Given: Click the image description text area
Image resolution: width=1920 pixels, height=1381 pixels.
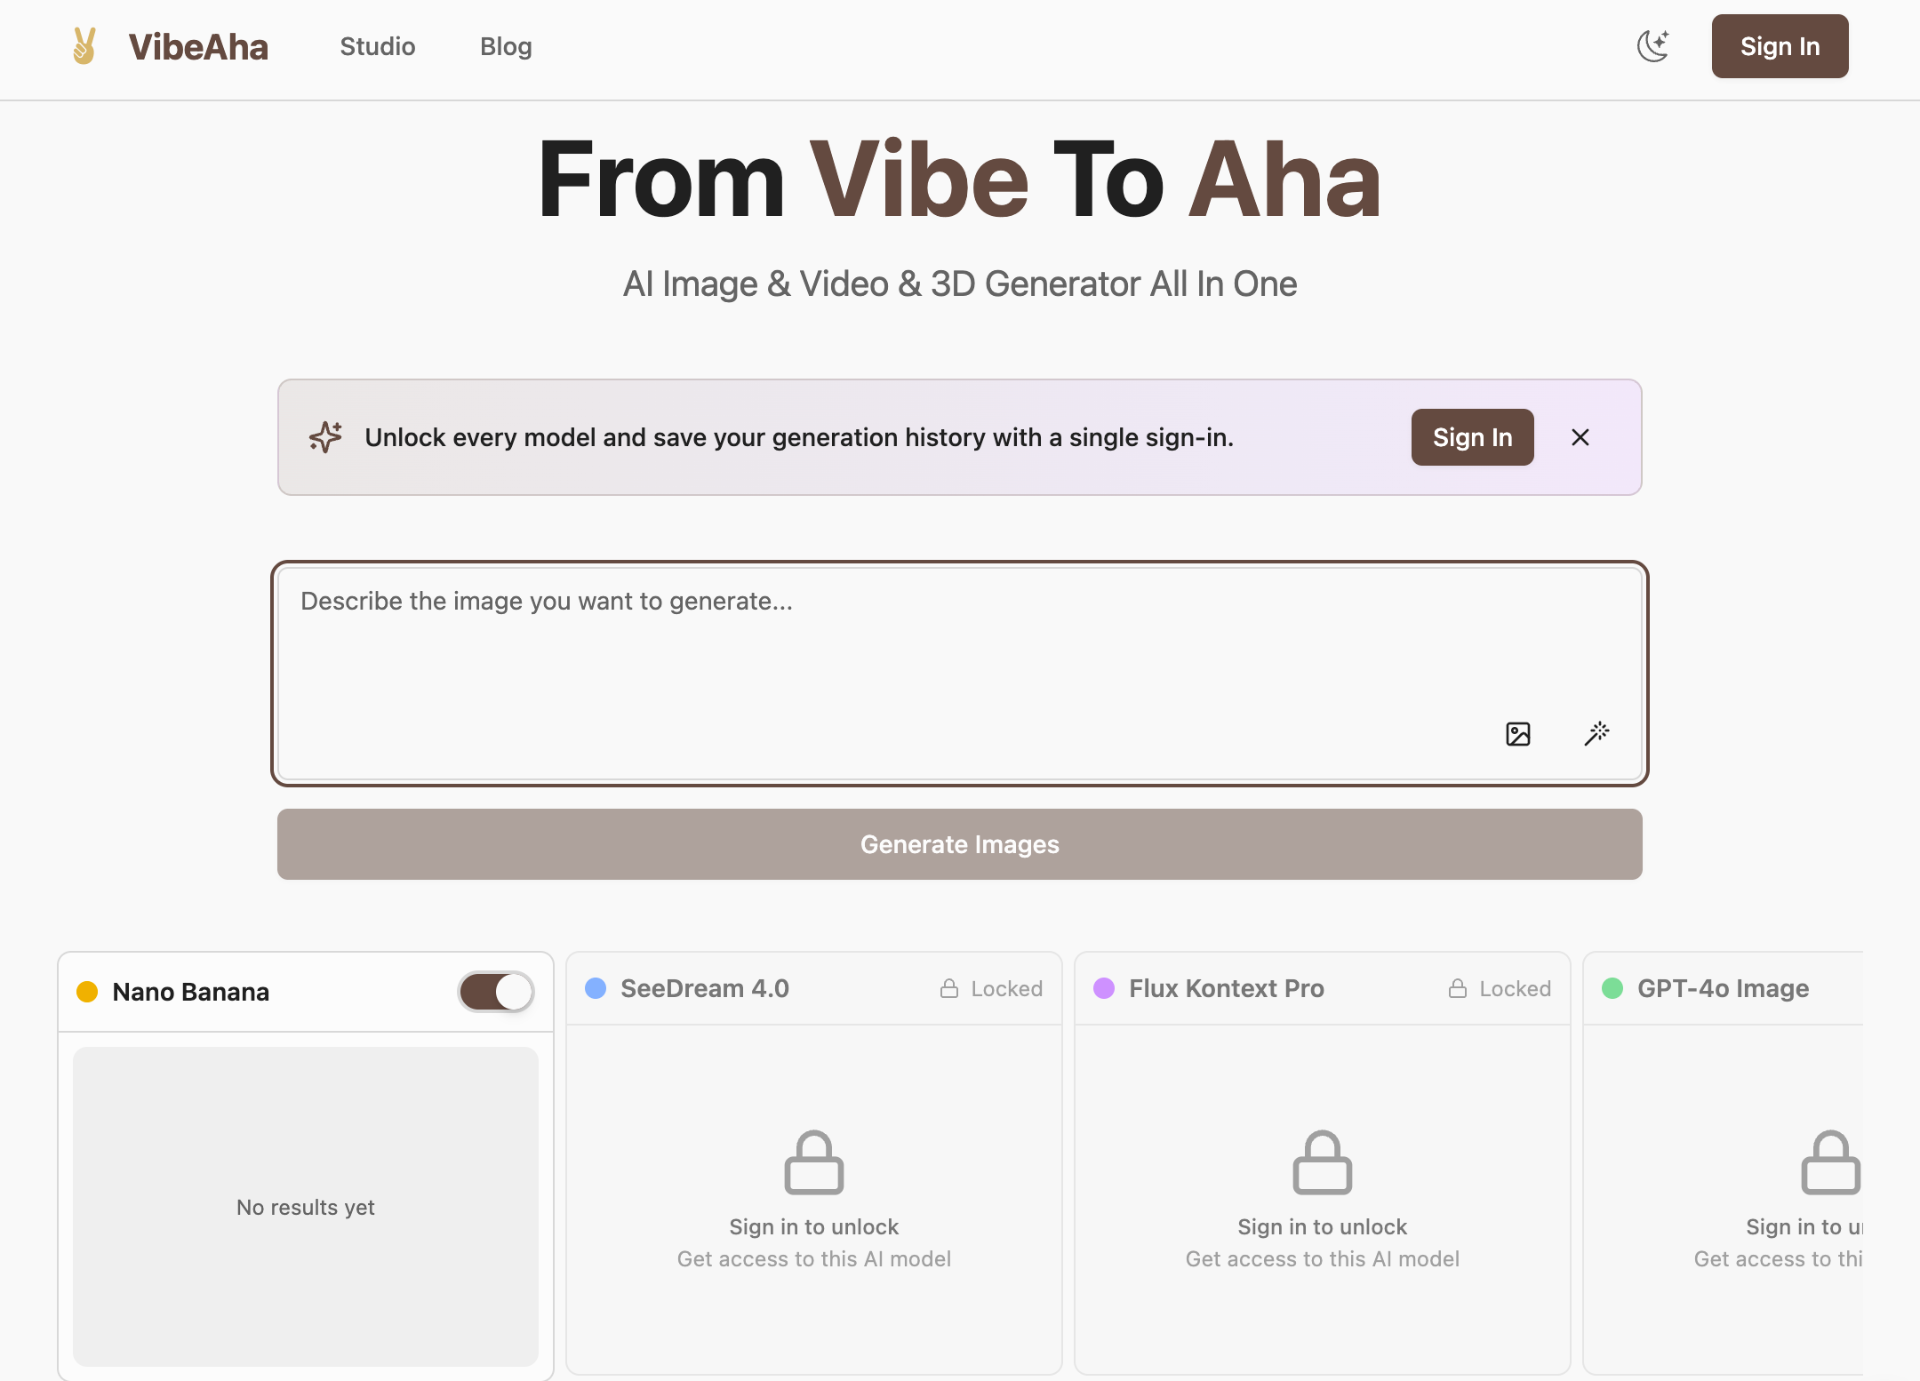Looking at the screenshot, I should [958, 650].
